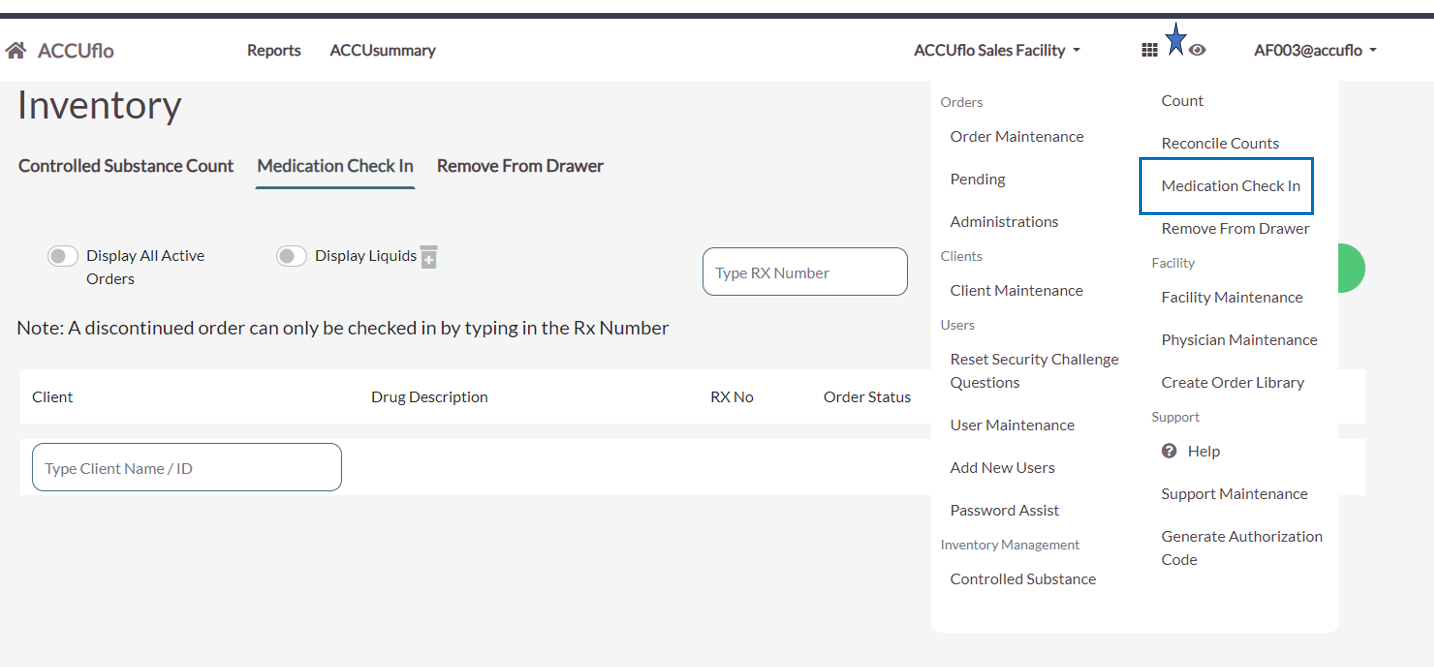The image size is (1434, 667).
Task: Open AF003@accuflo user dropdown
Action: pos(1315,50)
